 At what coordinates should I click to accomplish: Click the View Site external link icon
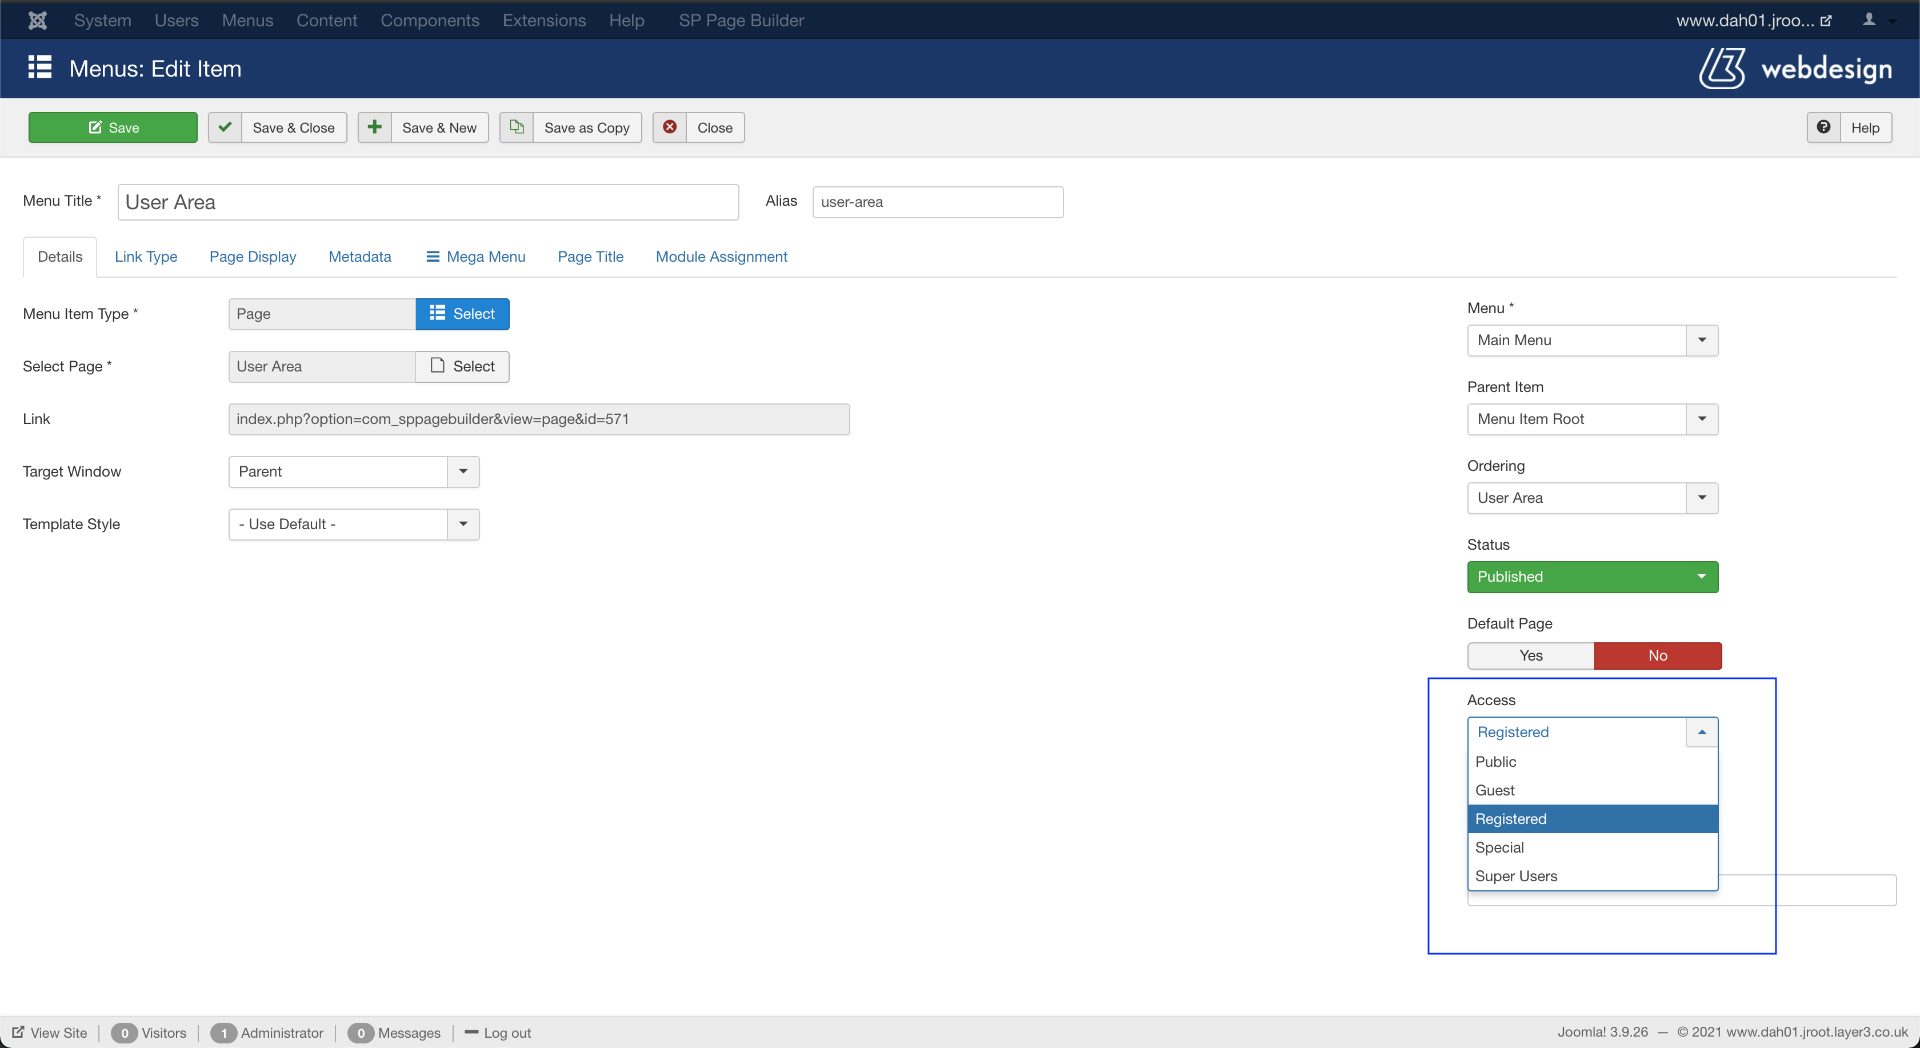click(x=18, y=1032)
